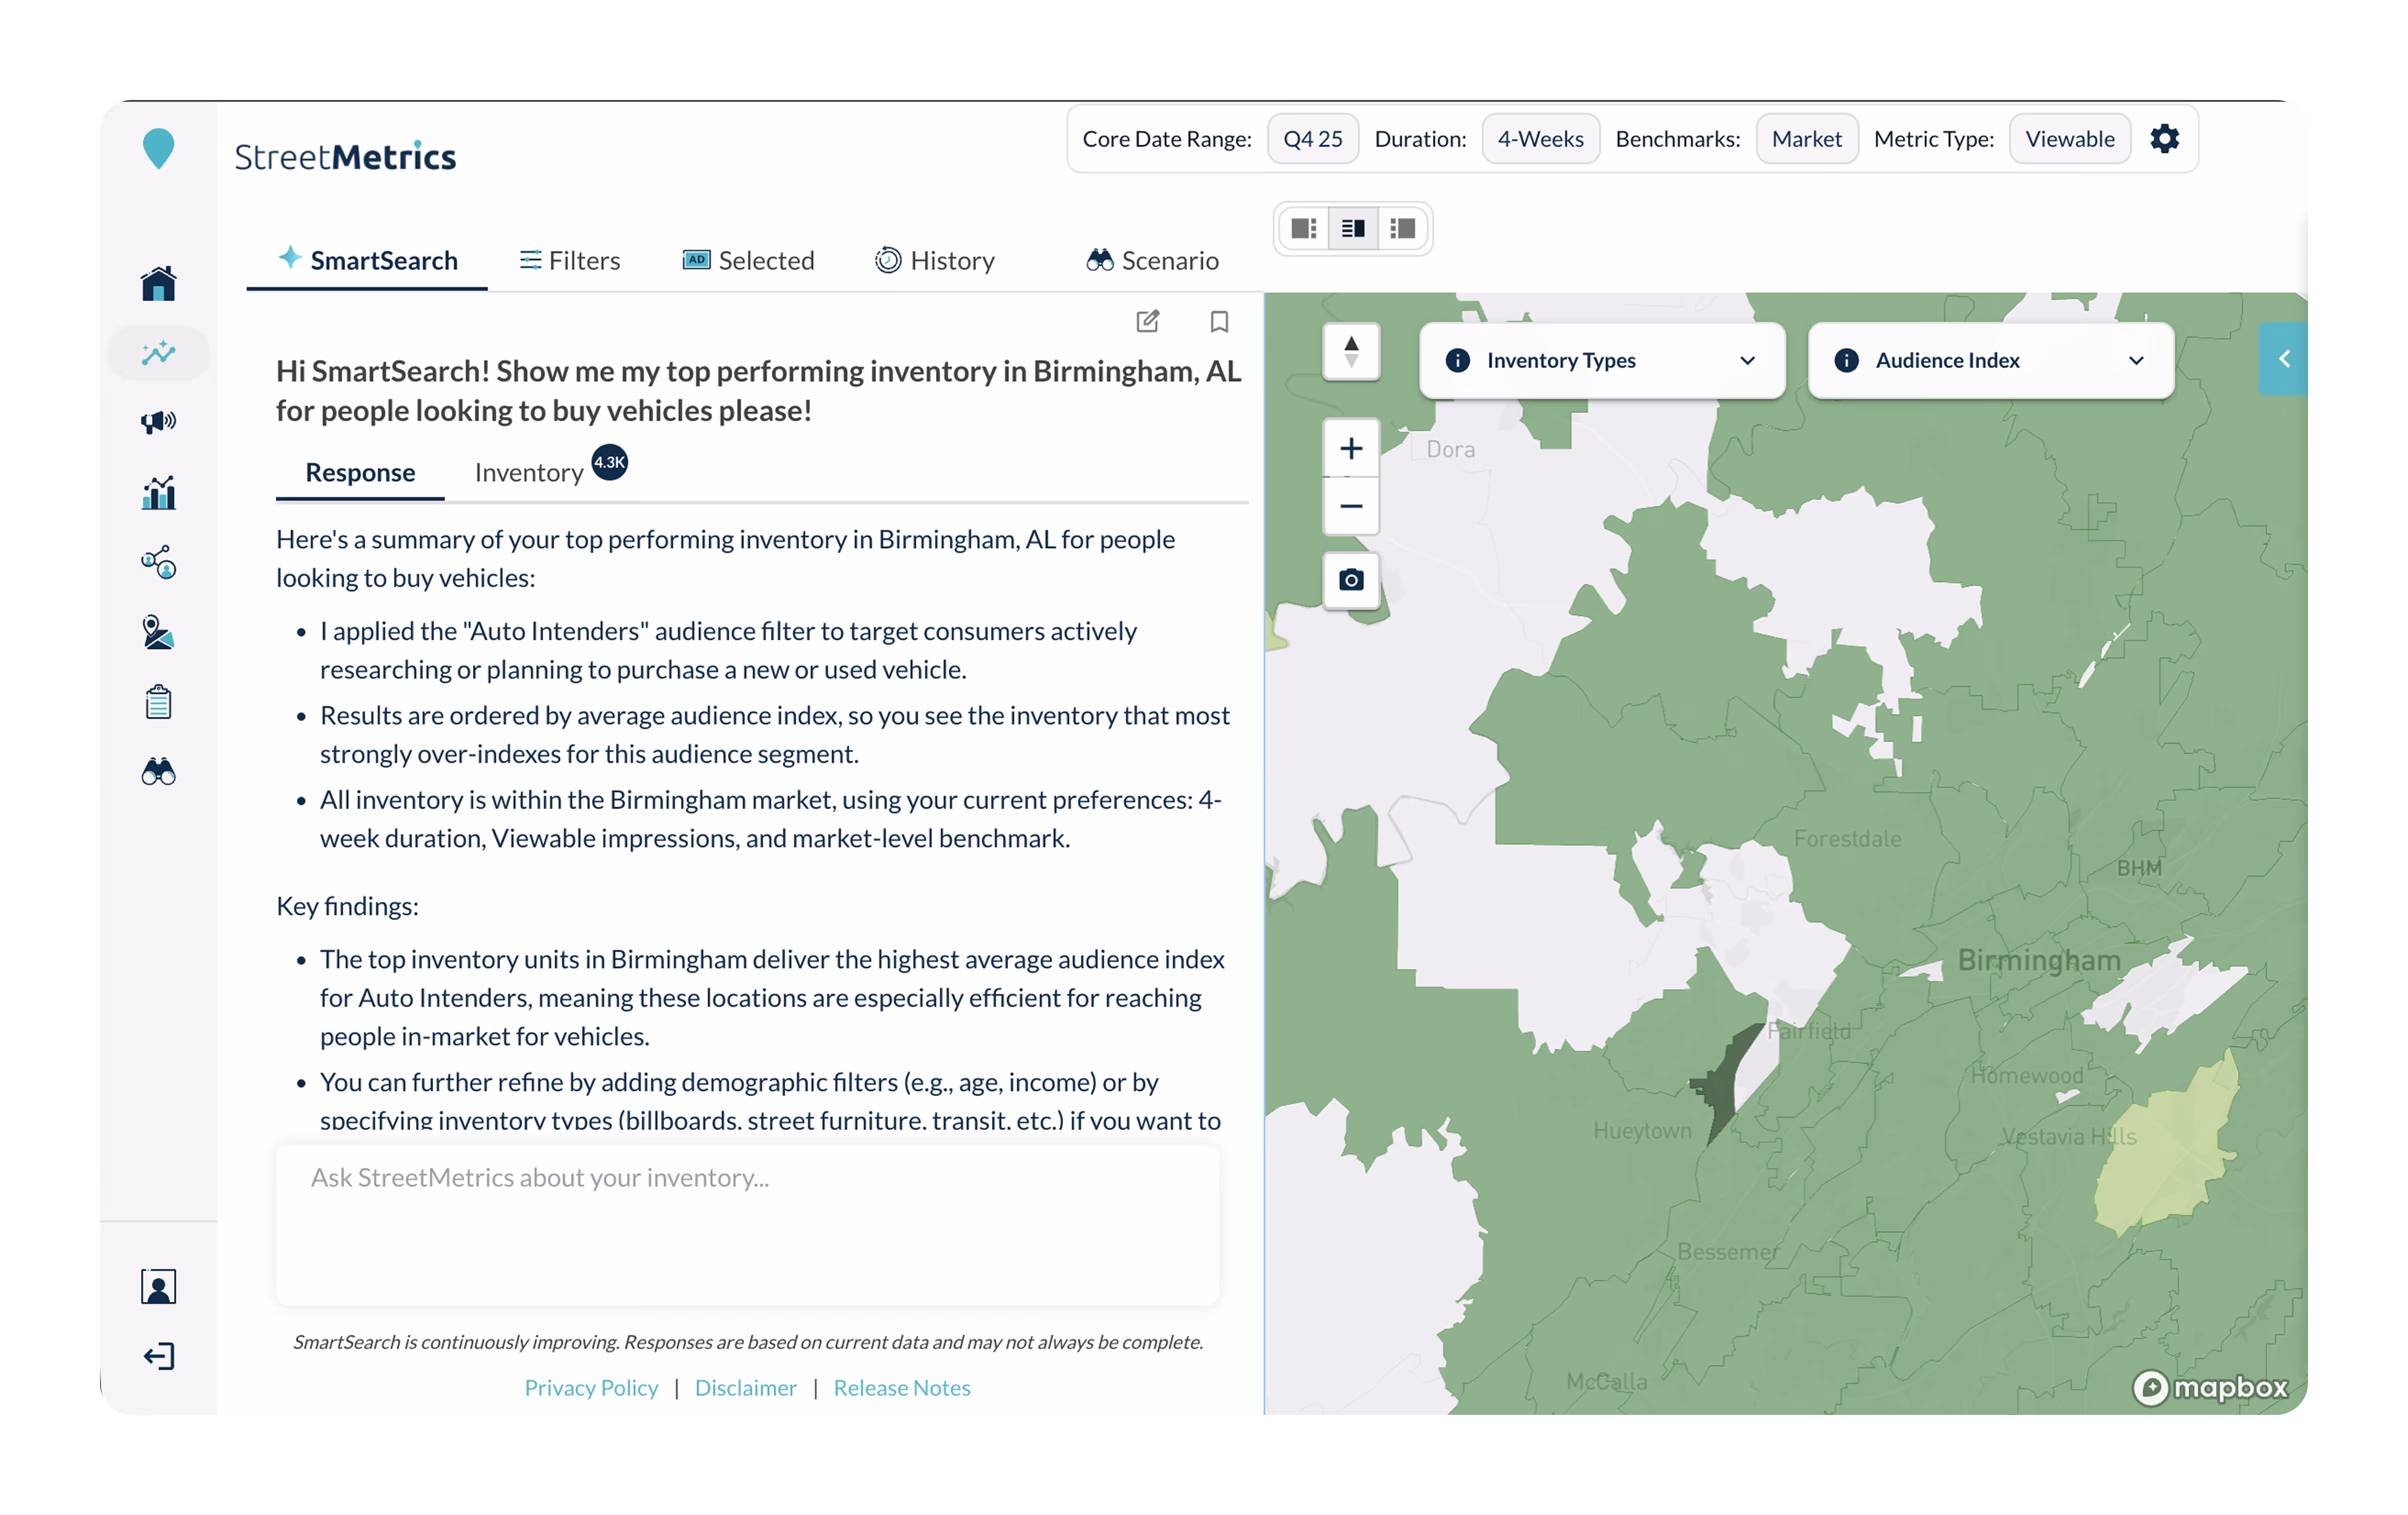Expand the Inventory Types dropdown
Image resolution: width=2408 pixels, height=1515 pixels.
[1602, 360]
